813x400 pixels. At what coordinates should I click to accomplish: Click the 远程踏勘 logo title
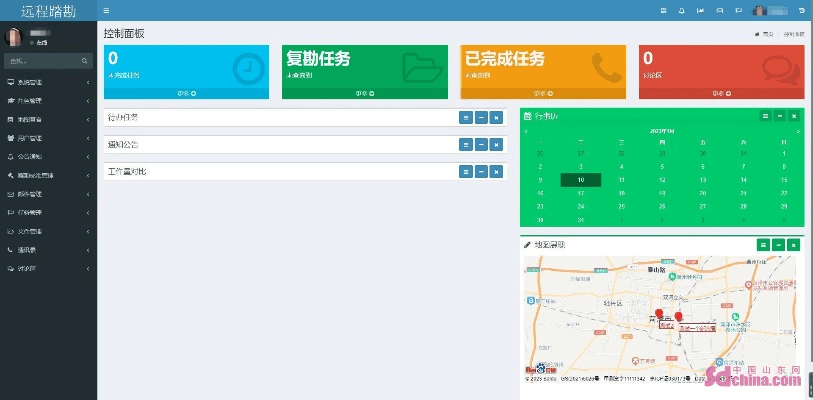[48, 11]
